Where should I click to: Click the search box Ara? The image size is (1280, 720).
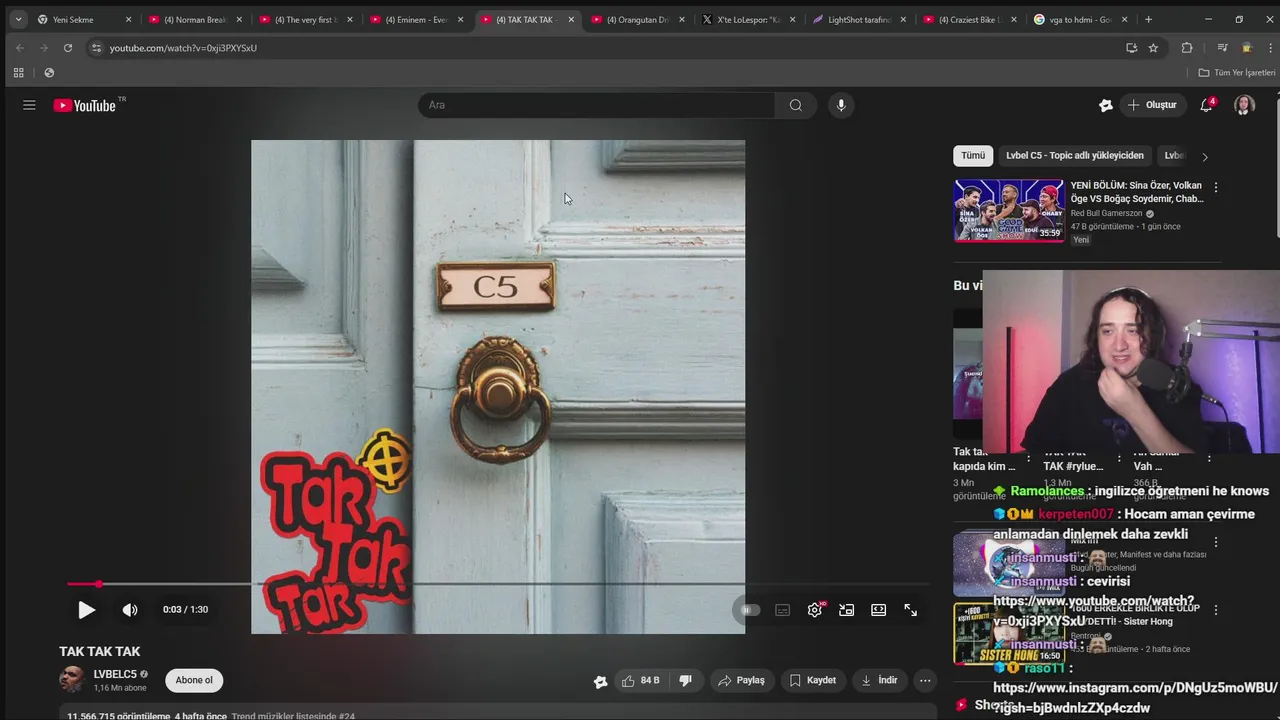597,105
